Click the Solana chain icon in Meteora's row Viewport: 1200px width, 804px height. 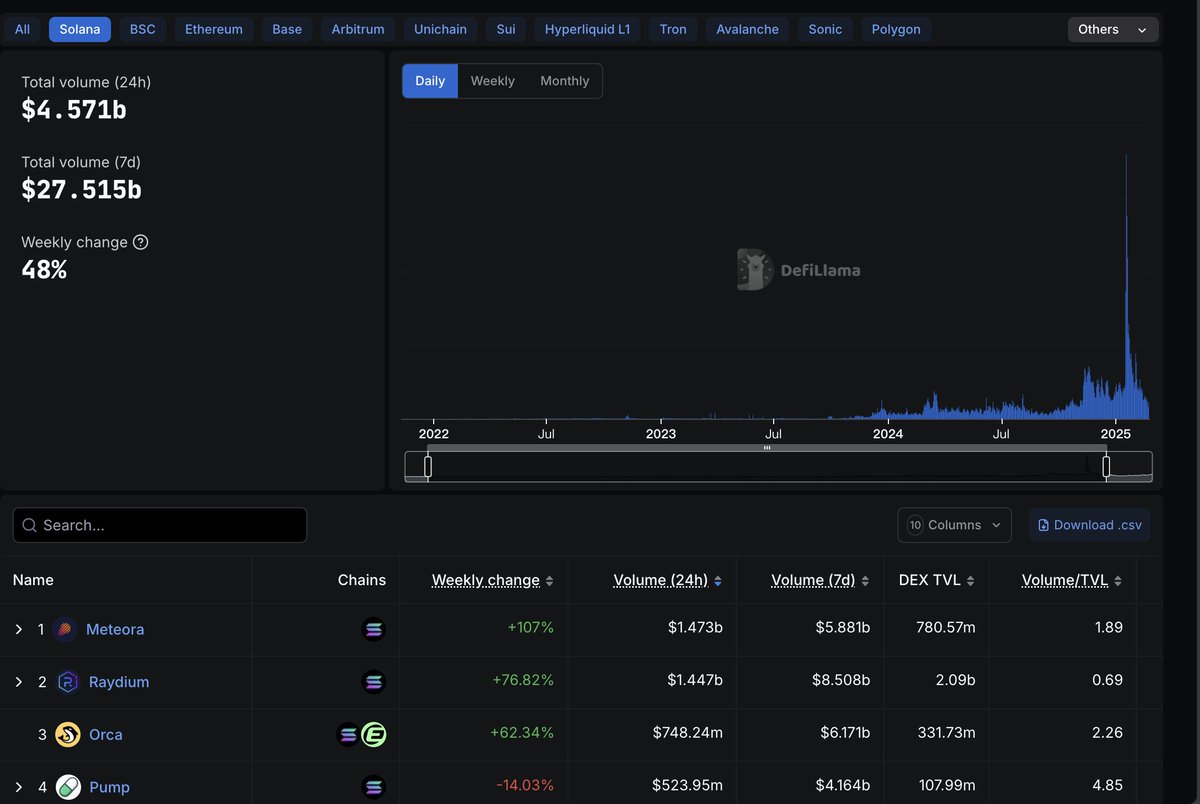[x=374, y=629]
